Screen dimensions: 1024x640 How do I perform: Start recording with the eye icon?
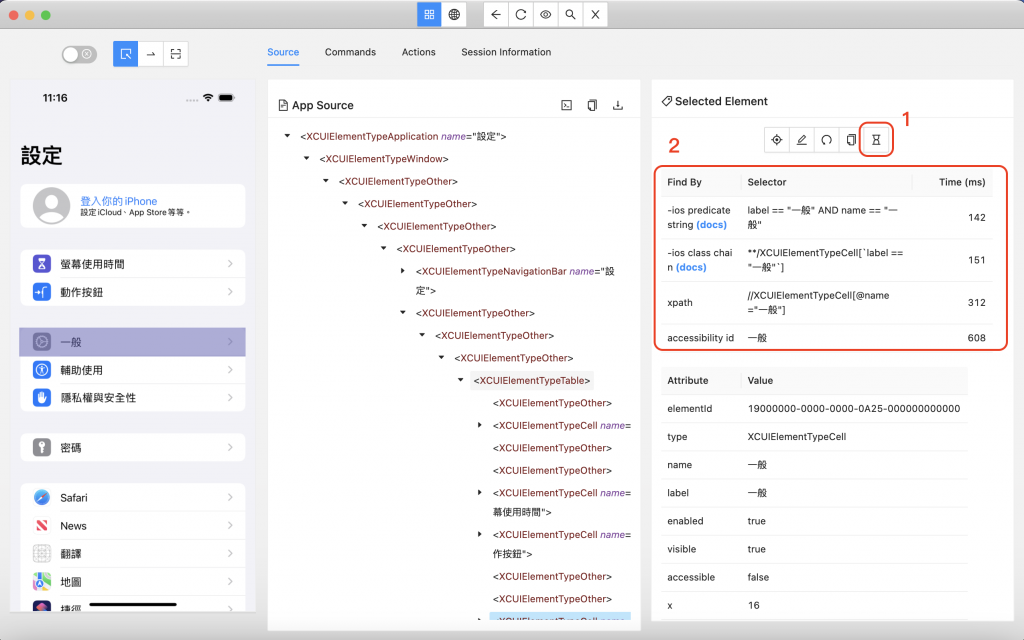point(545,14)
